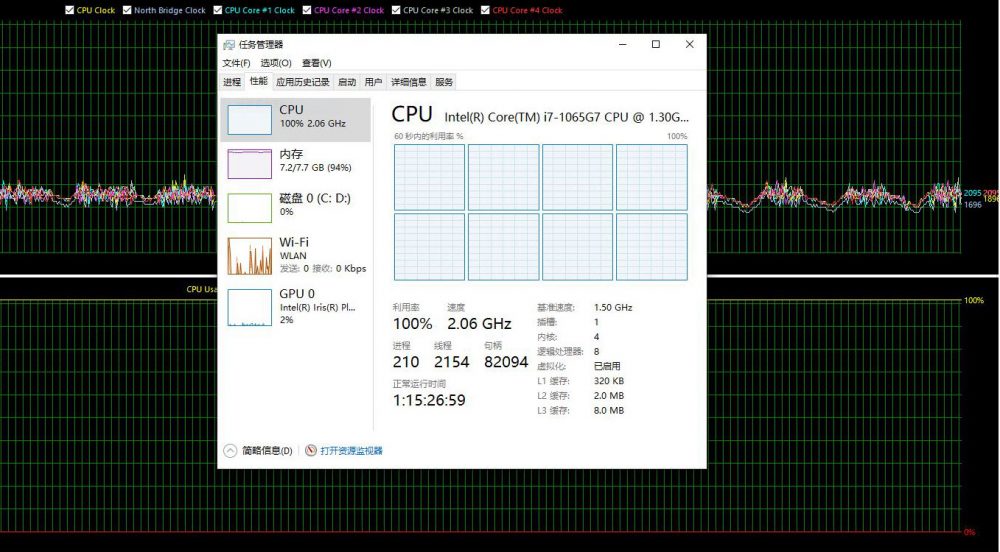This screenshot has height=552, width=1000.
Task: Select the CPU mini graph thumbnail
Action: coord(249,119)
